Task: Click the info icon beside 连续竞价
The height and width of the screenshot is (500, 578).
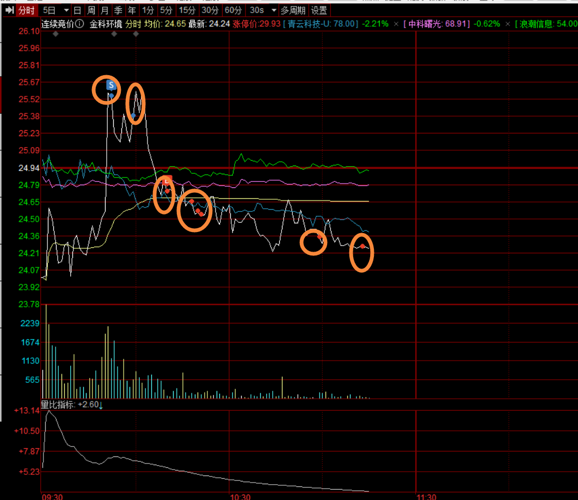Action: click(80, 24)
